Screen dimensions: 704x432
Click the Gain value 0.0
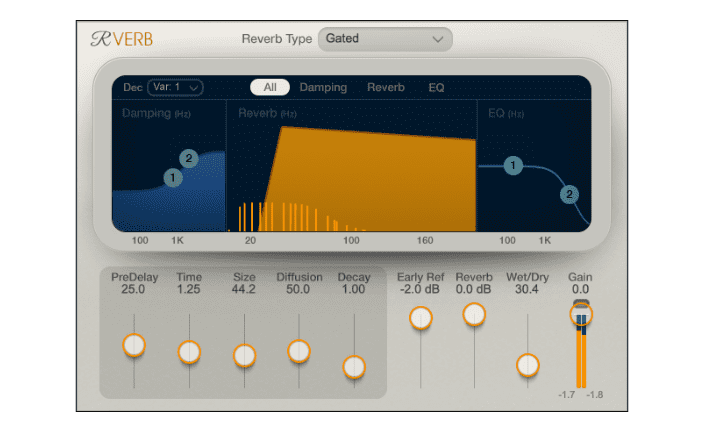click(580, 289)
